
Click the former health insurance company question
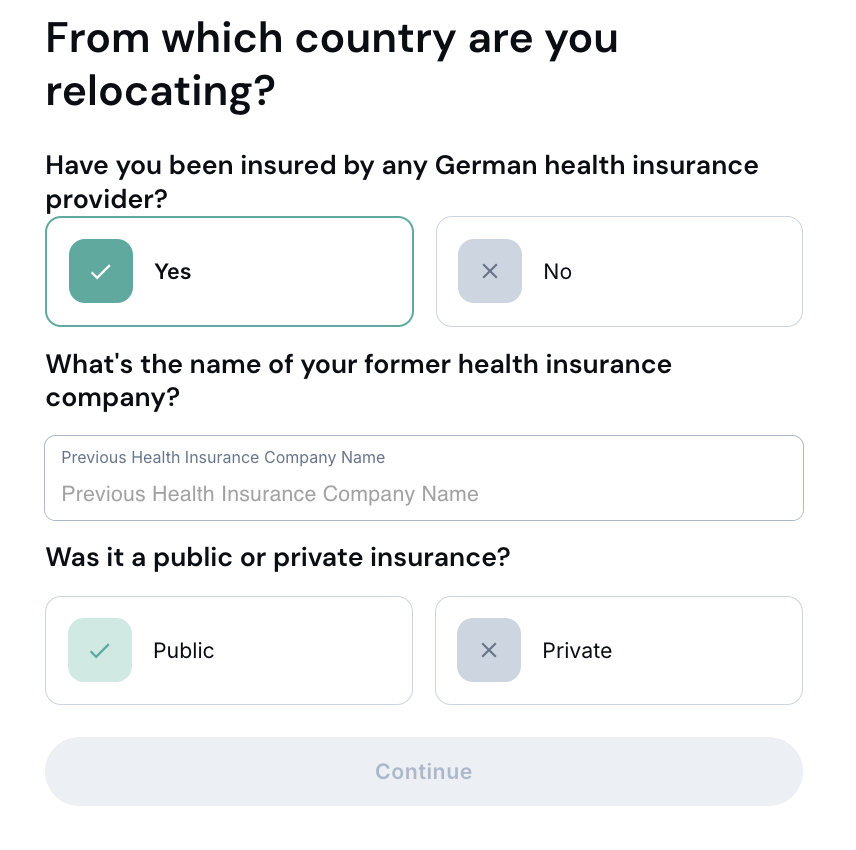358,380
